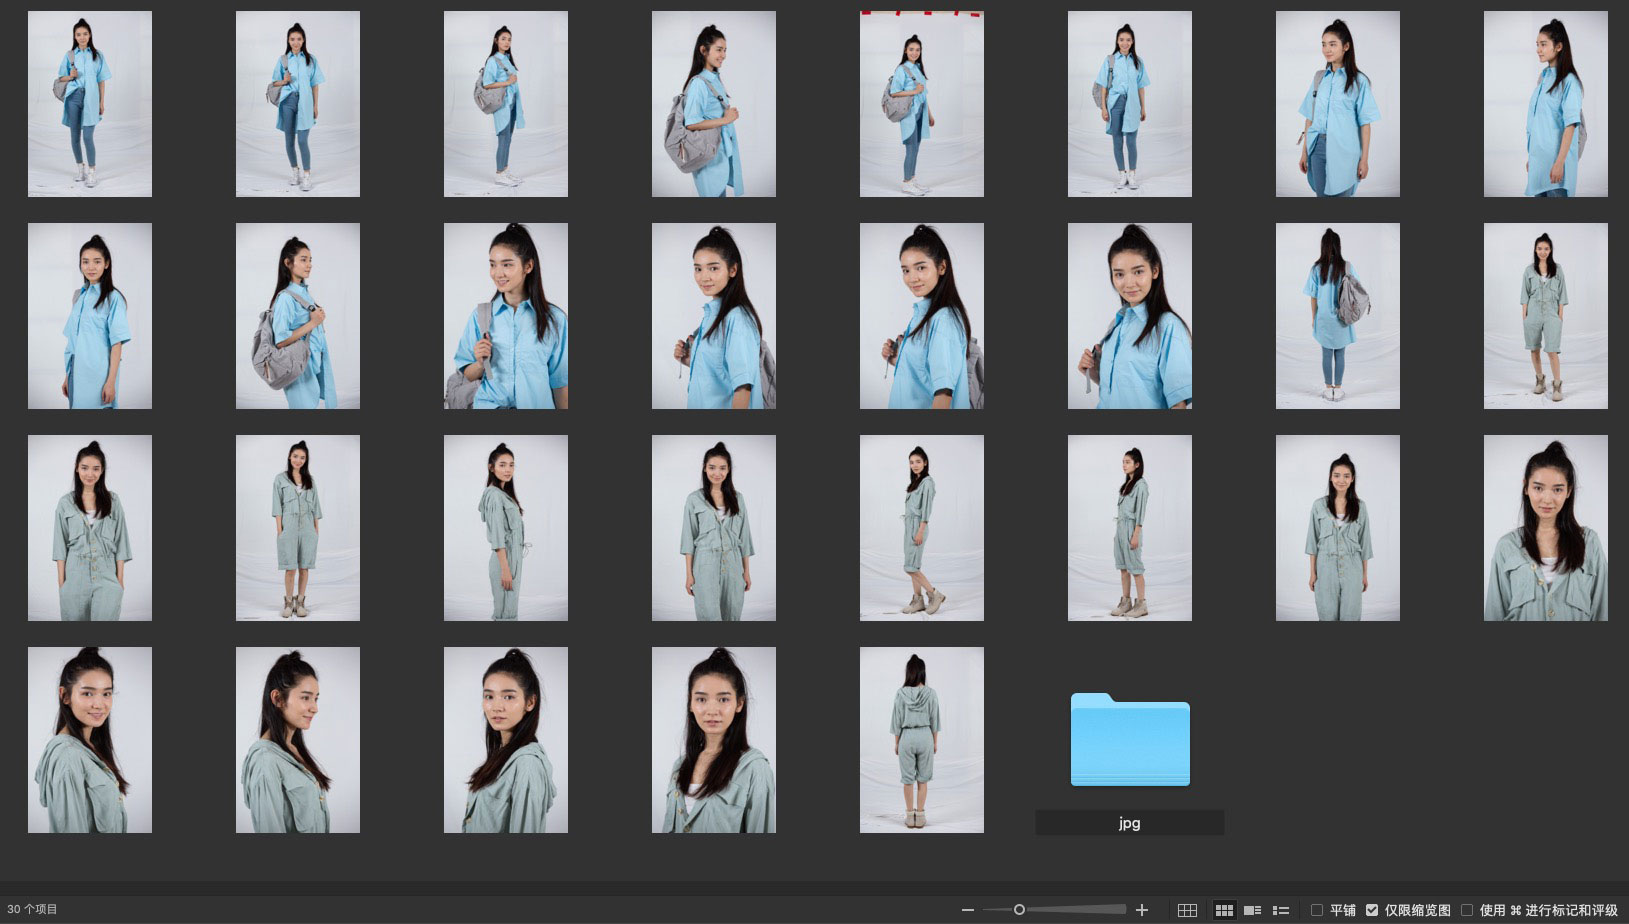This screenshot has height=924, width=1629.
Task: Click the 30 个项目 item count text
Action: 33,910
